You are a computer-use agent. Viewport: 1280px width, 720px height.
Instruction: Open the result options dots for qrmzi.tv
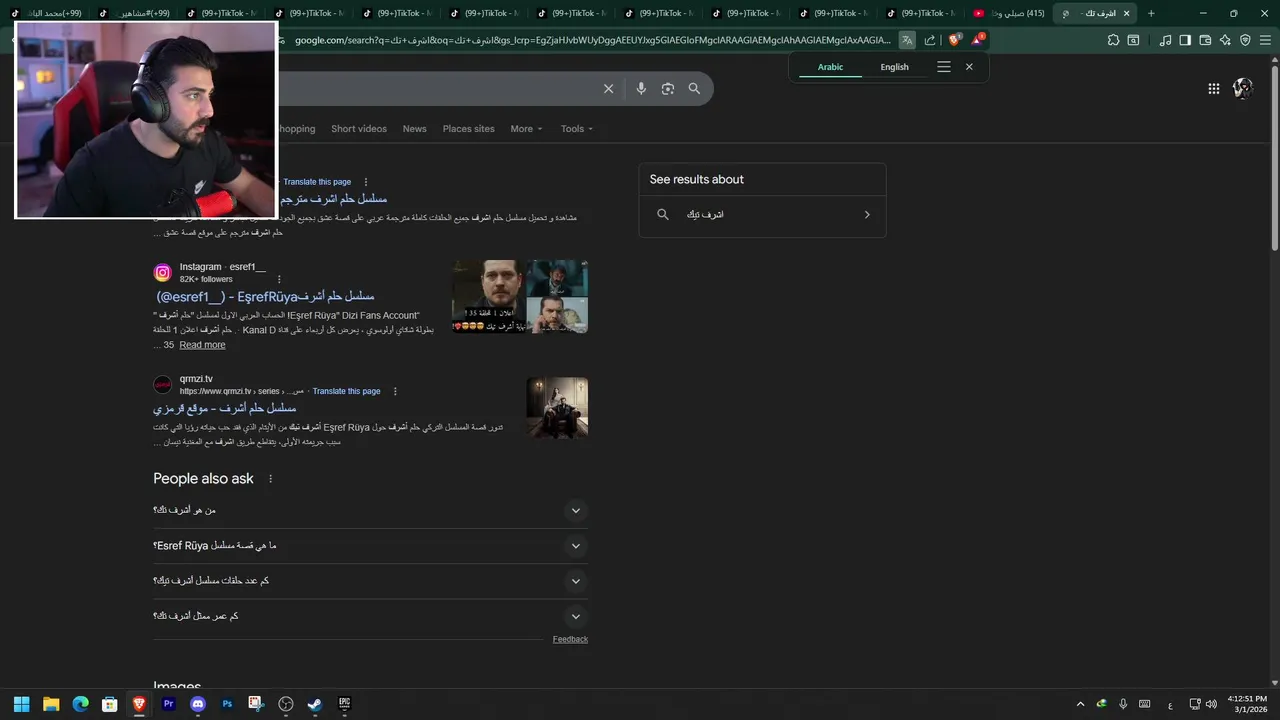pyautogui.click(x=395, y=391)
